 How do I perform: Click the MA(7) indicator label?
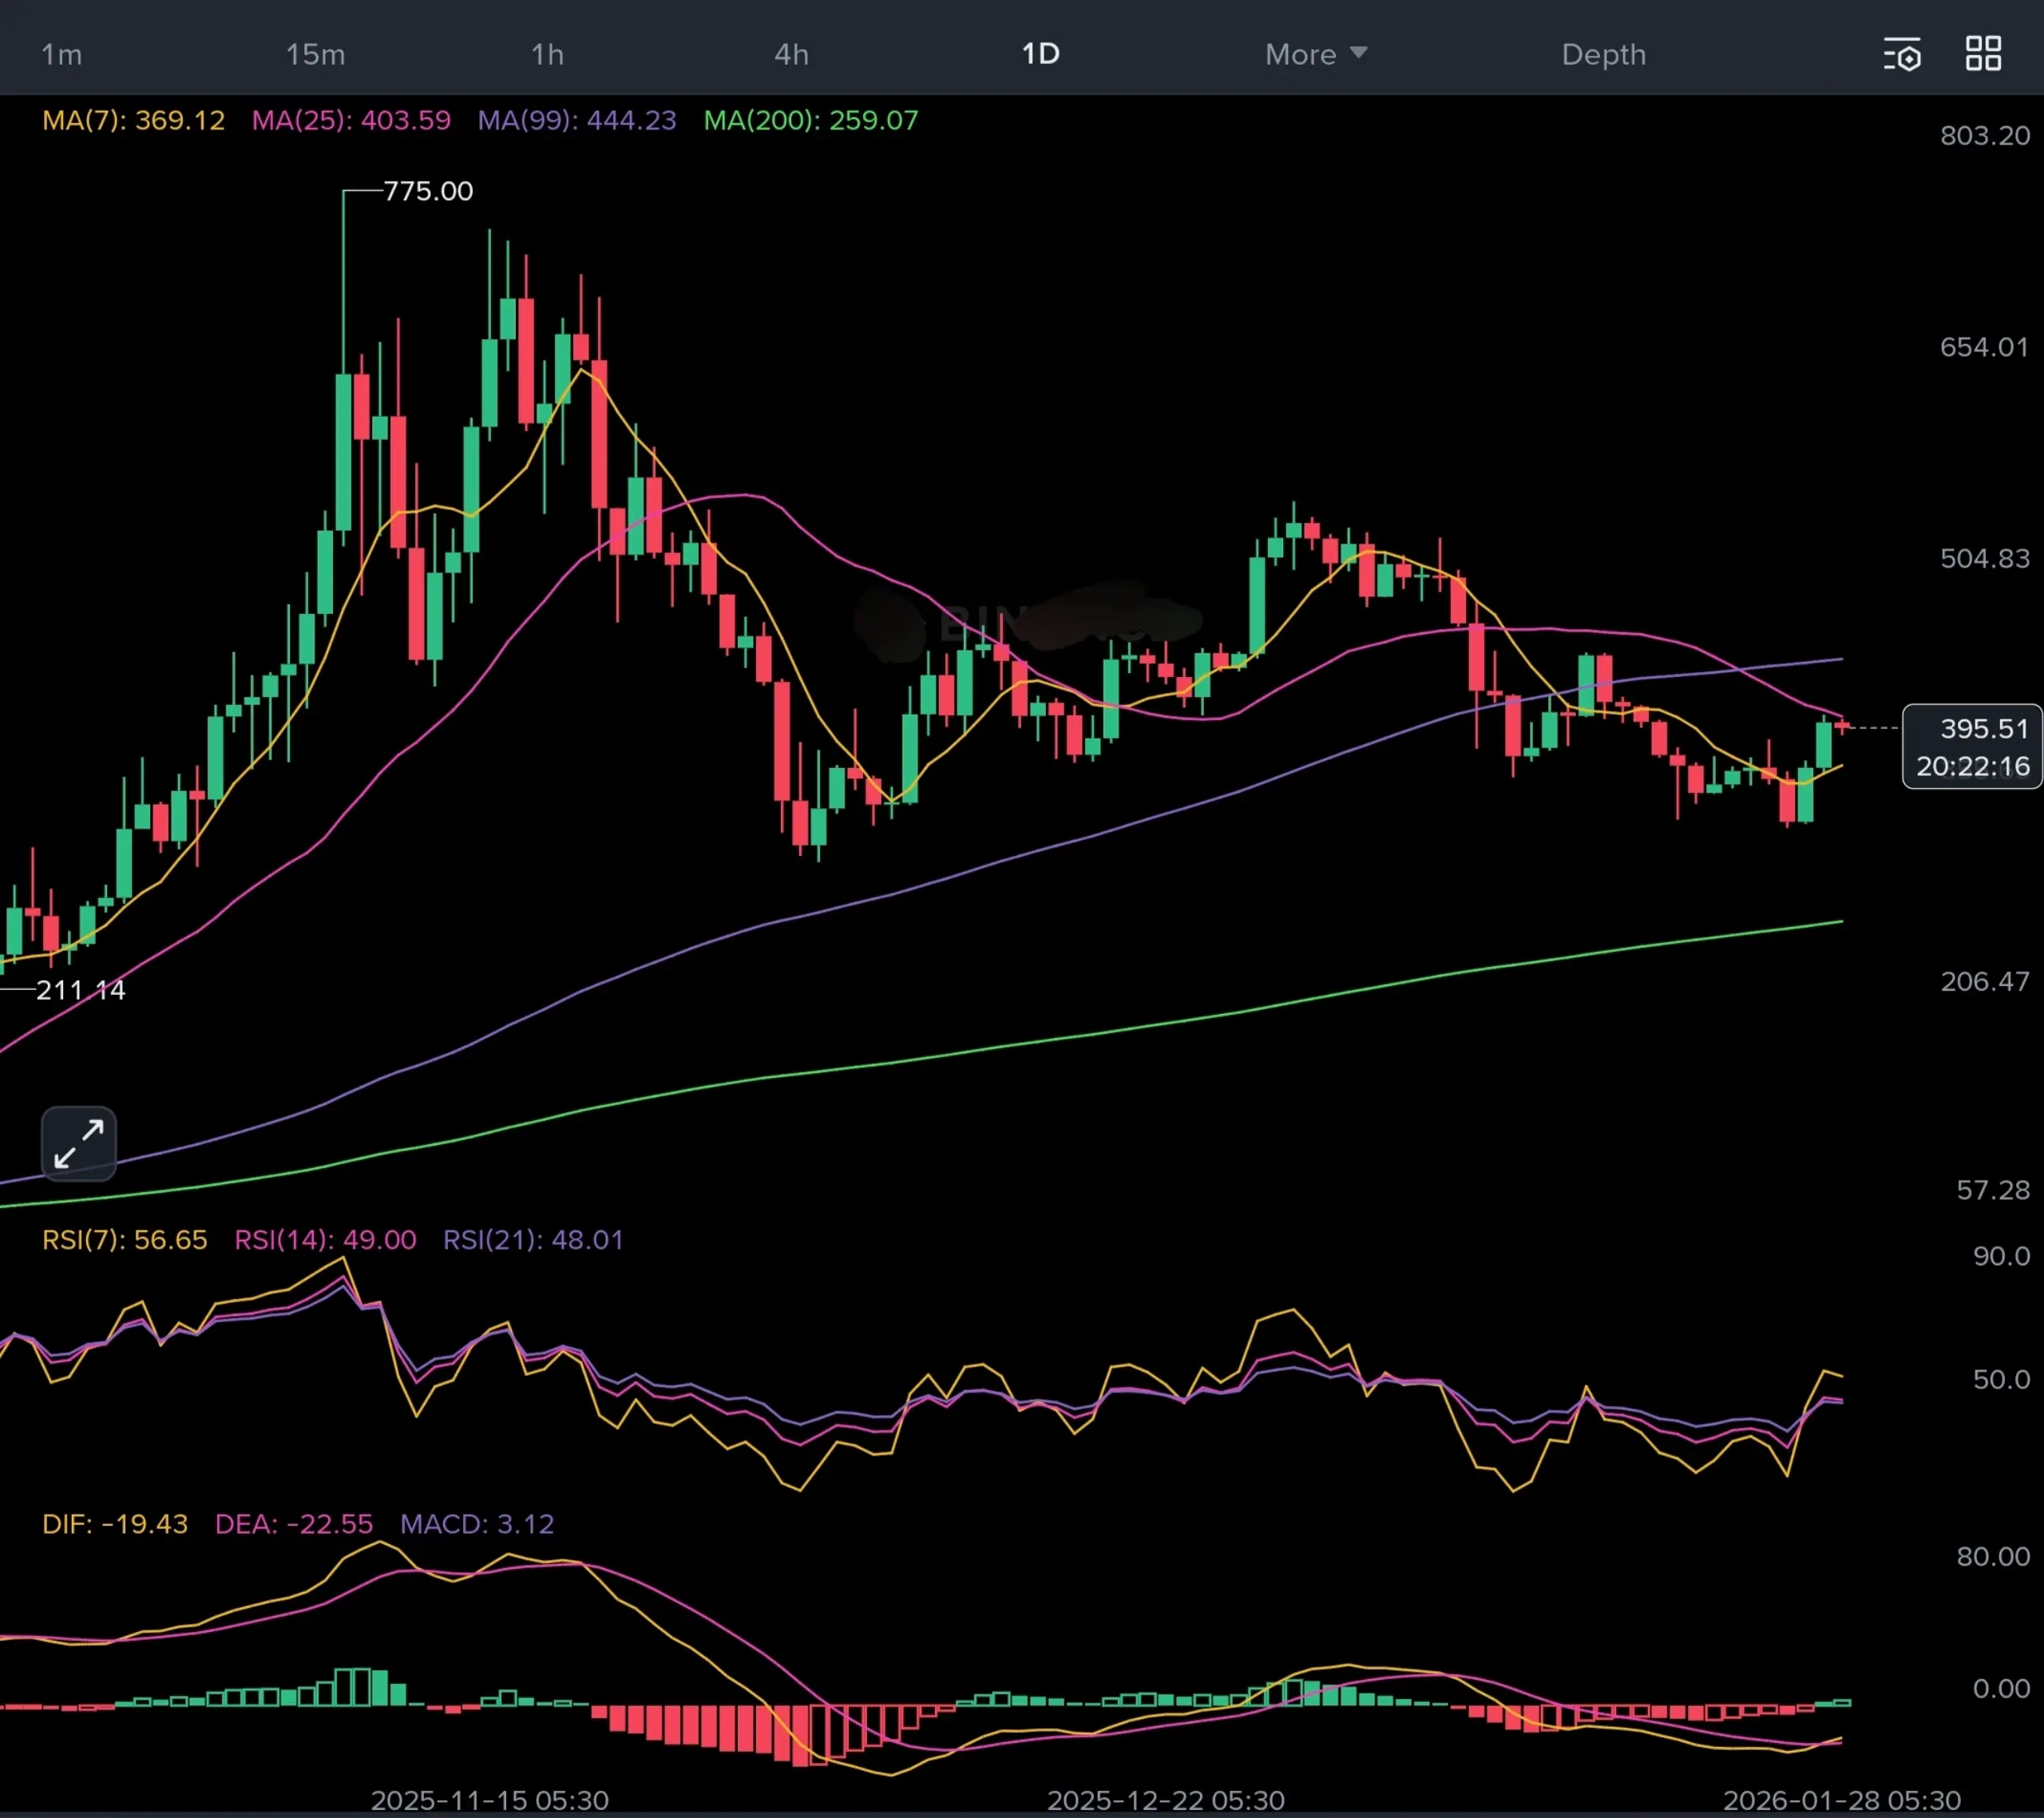(x=133, y=120)
